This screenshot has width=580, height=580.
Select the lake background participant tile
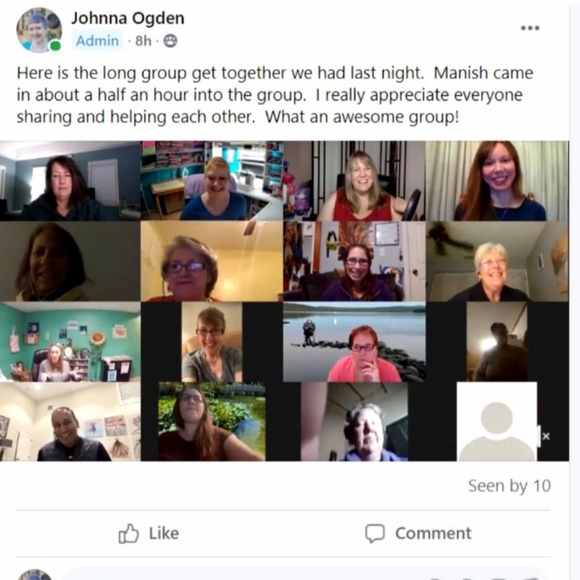tap(354, 342)
